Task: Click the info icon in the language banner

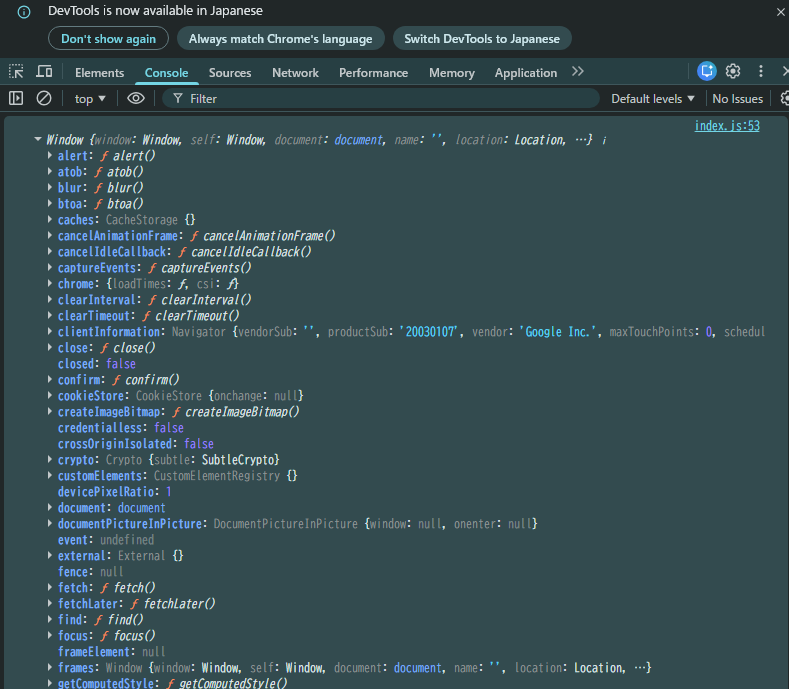Action: [x=24, y=12]
